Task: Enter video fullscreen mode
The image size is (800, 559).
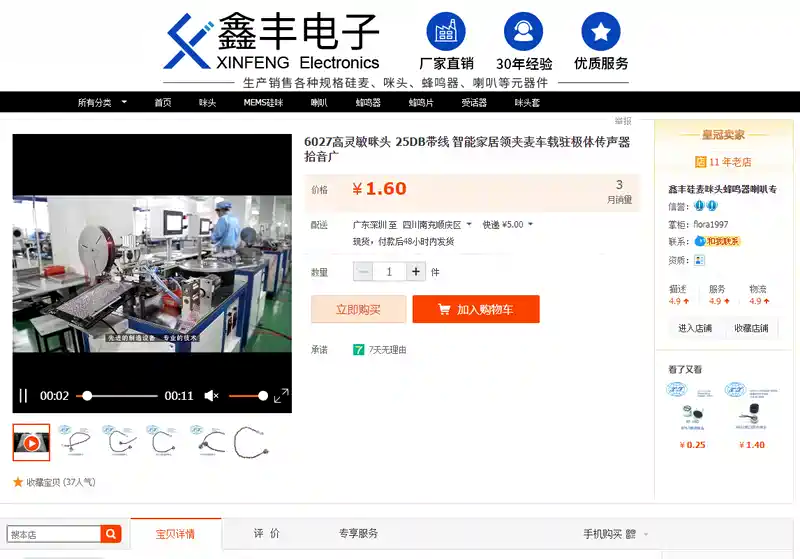Action: tap(281, 396)
